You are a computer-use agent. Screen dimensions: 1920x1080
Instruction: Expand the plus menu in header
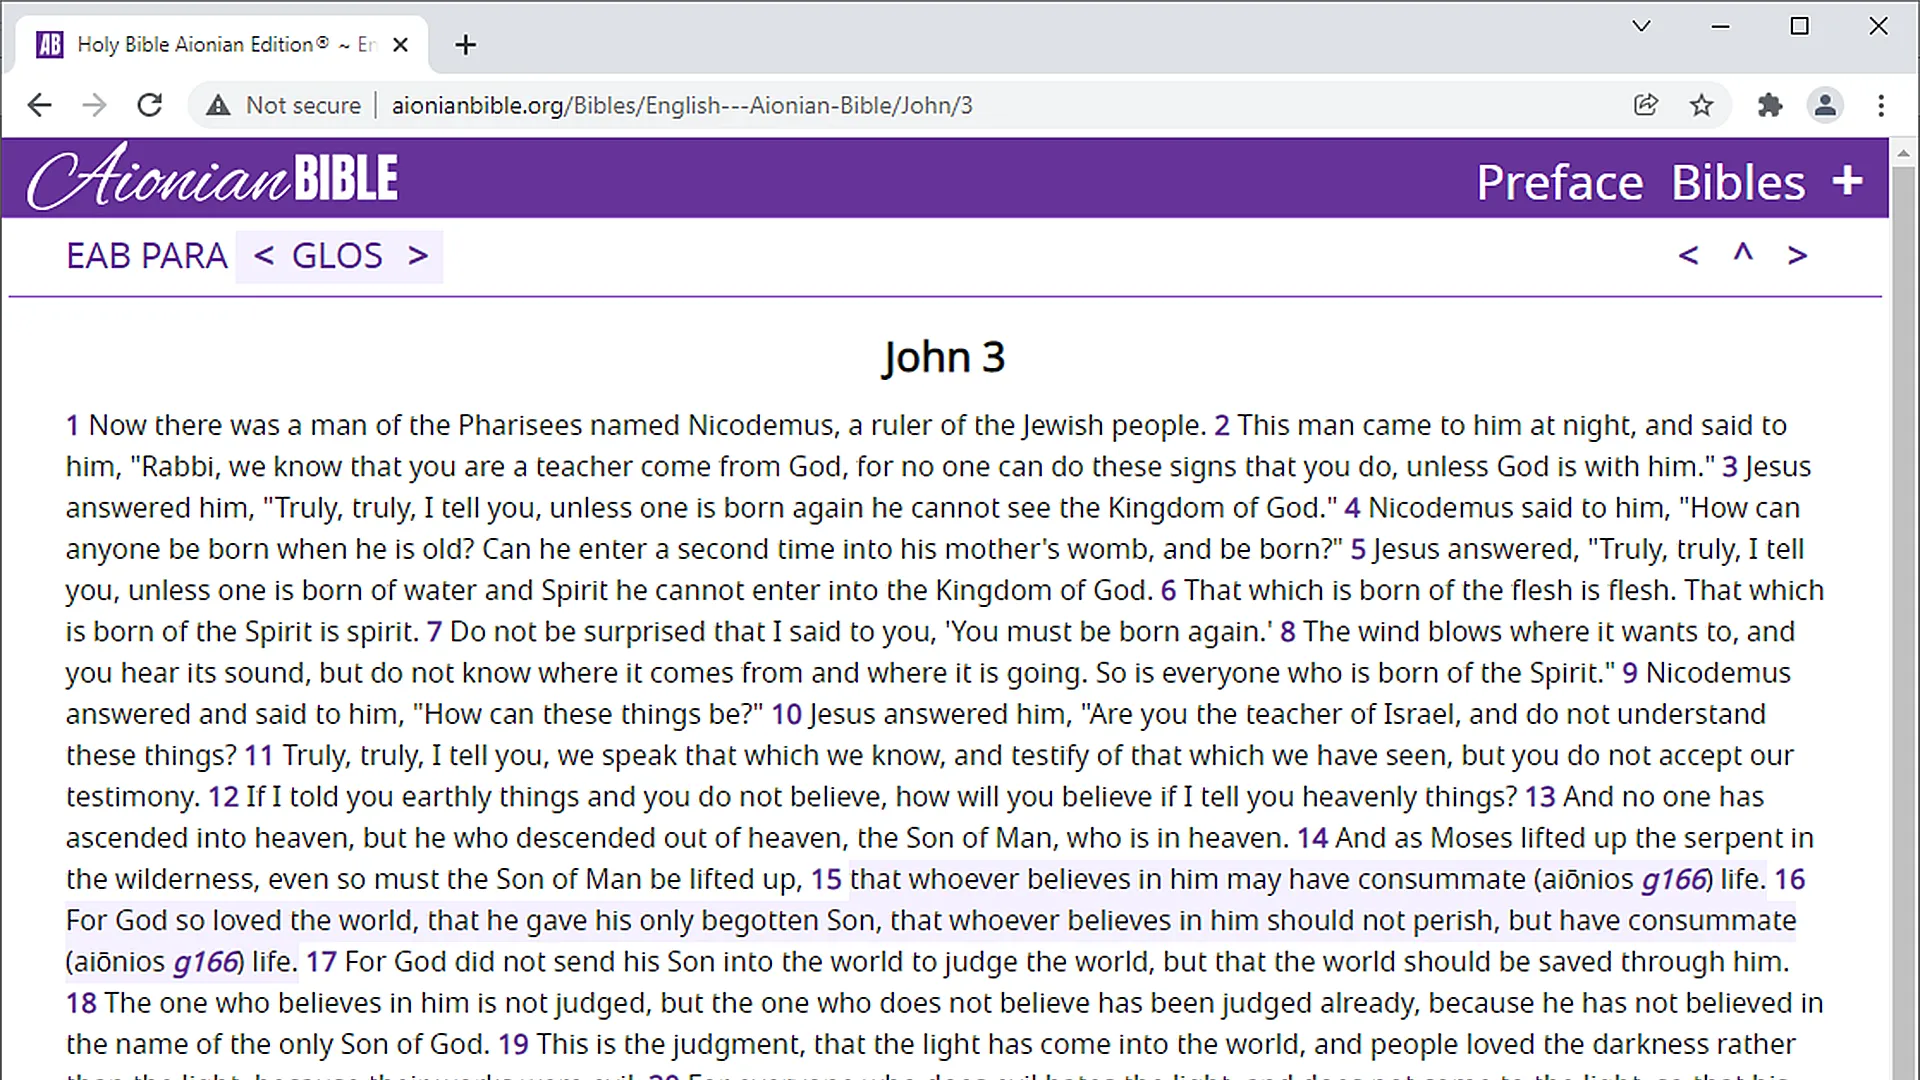(1847, 181)
